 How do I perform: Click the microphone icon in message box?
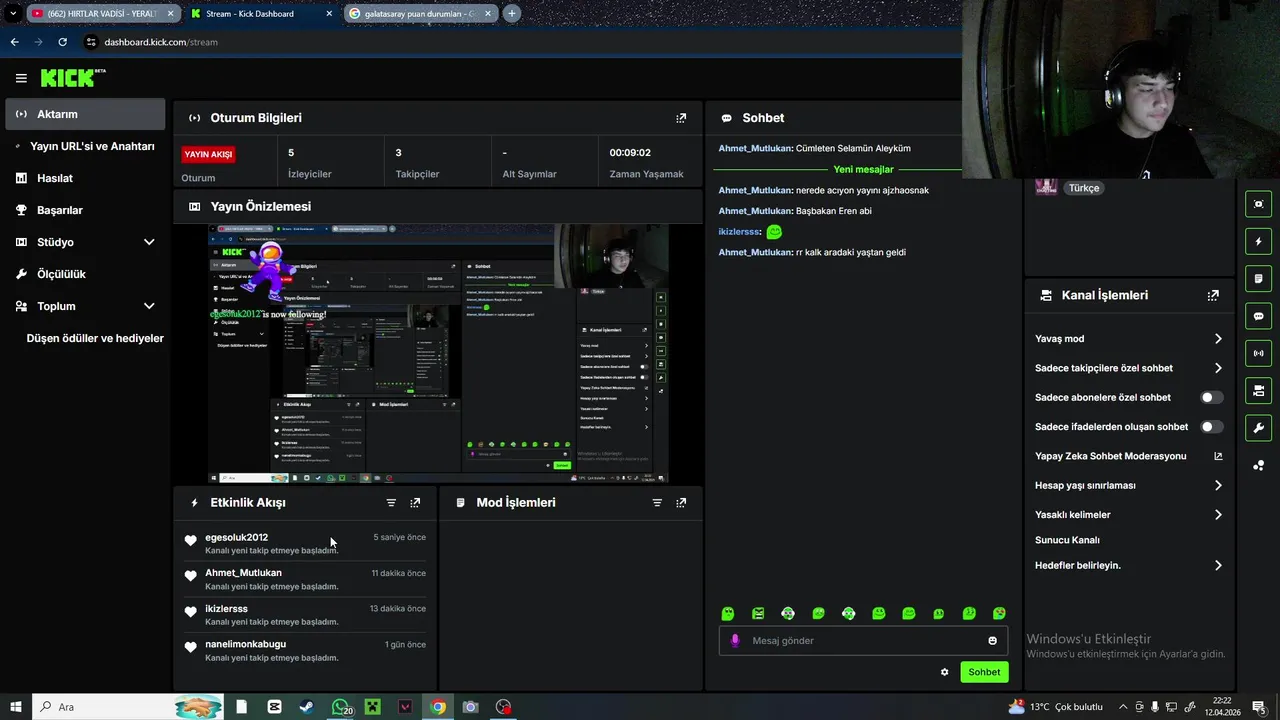735,641
